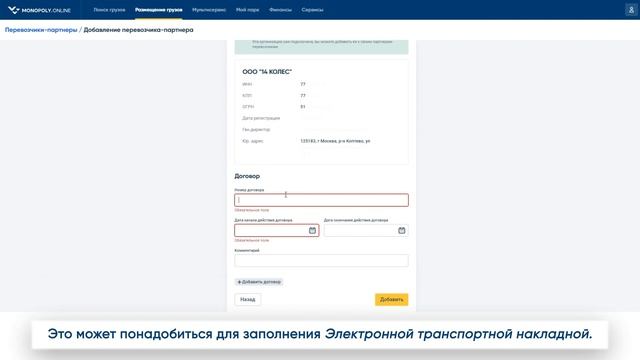Image resolution: width=640 pixels, height=360 pixels.
Task: Open the Сервисы menu
Action: coord(313,10)
